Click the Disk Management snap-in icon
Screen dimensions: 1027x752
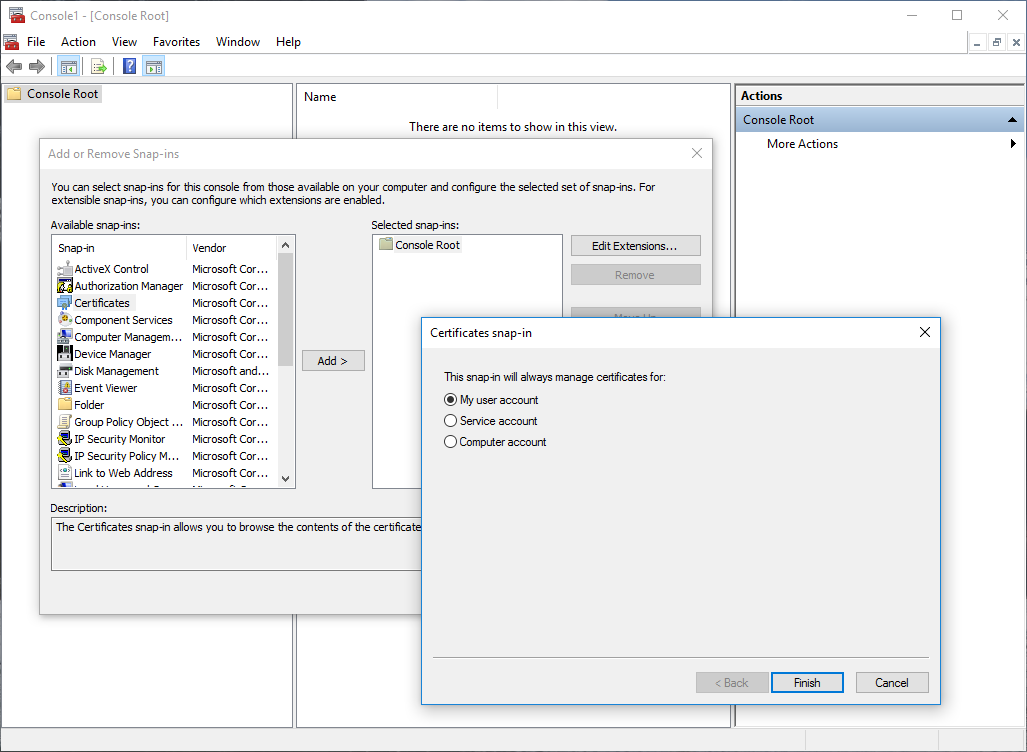[x=65, y=371]
